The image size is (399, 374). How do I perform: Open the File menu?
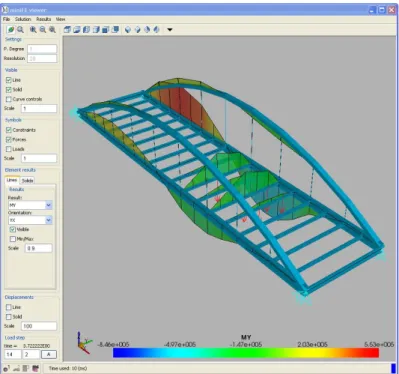click(x=6, y=19)
